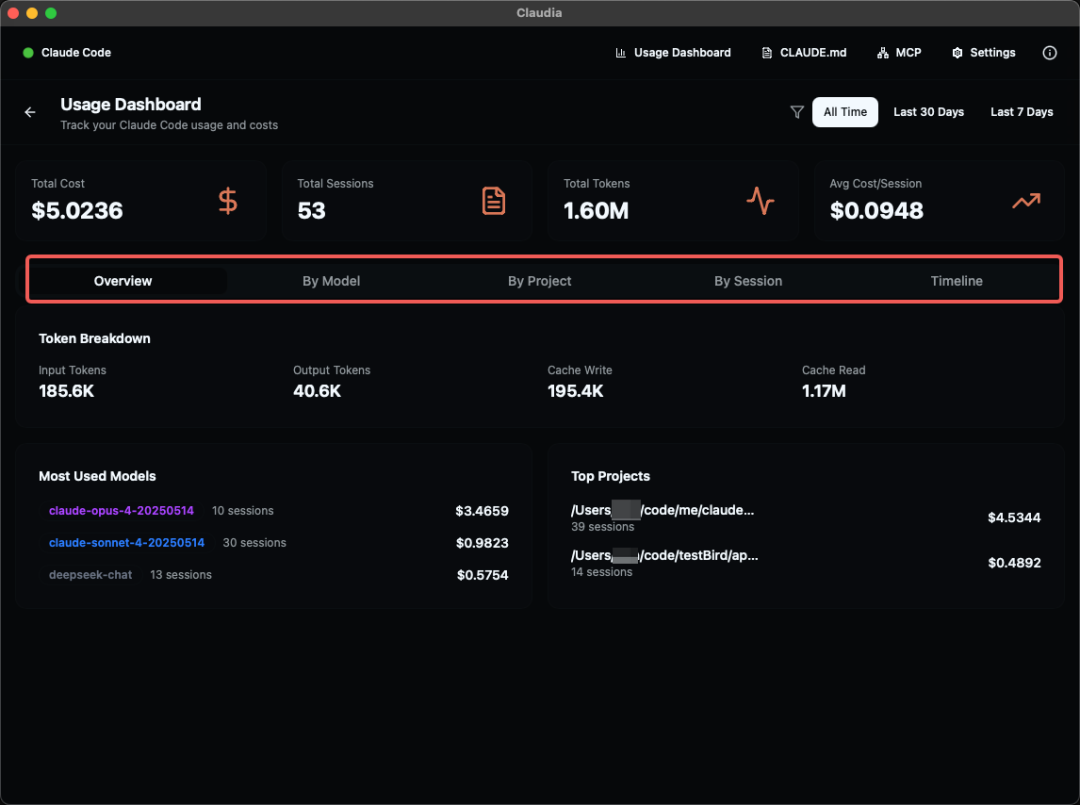Click the $0.0948 average cost value
This screenshot has height=805, width=1080.
(x=876, y=211)
